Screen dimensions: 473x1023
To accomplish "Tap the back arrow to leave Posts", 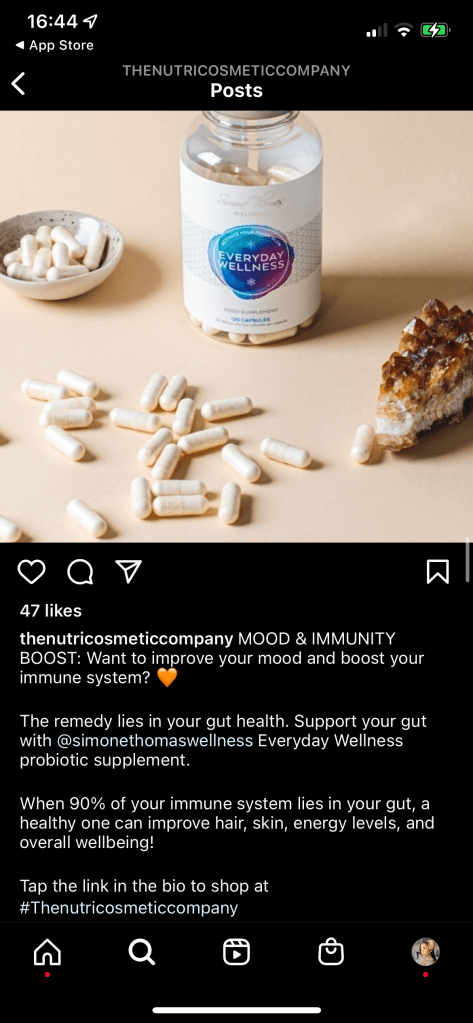I will coord(19,84).
